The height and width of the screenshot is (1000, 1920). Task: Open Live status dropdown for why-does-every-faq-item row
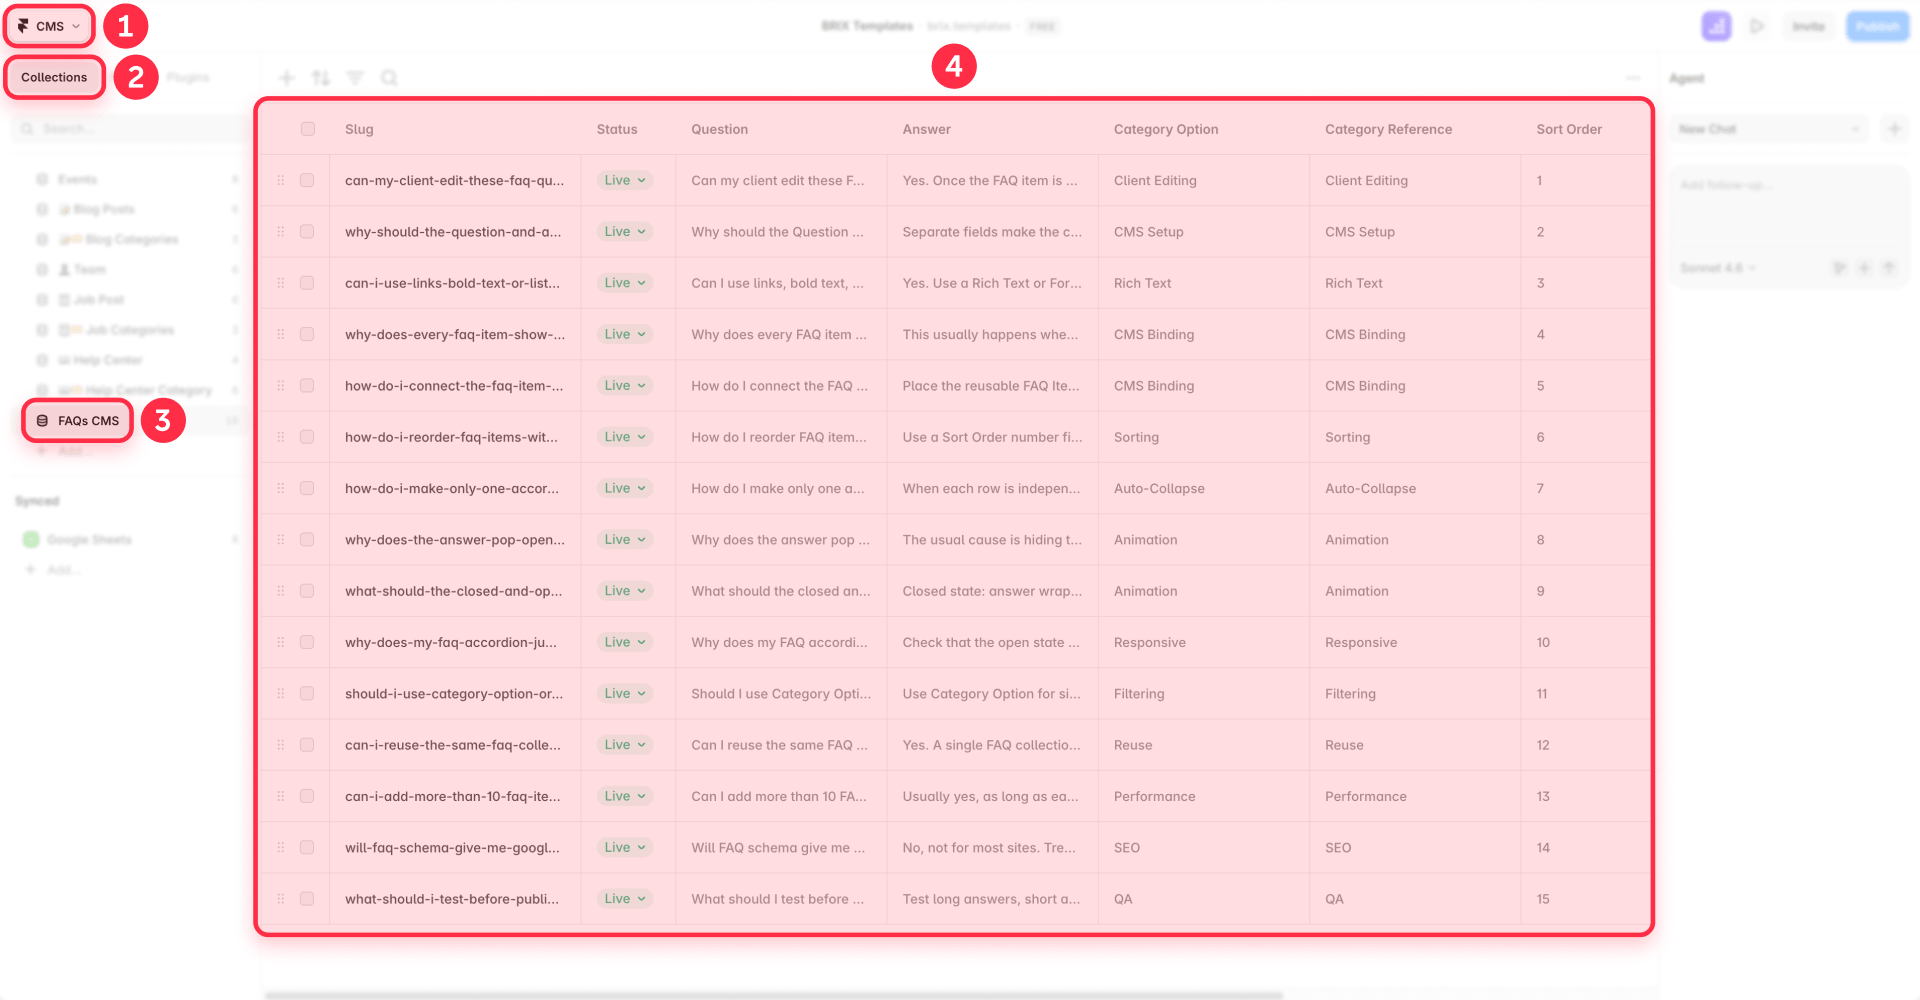pos(625,334)
